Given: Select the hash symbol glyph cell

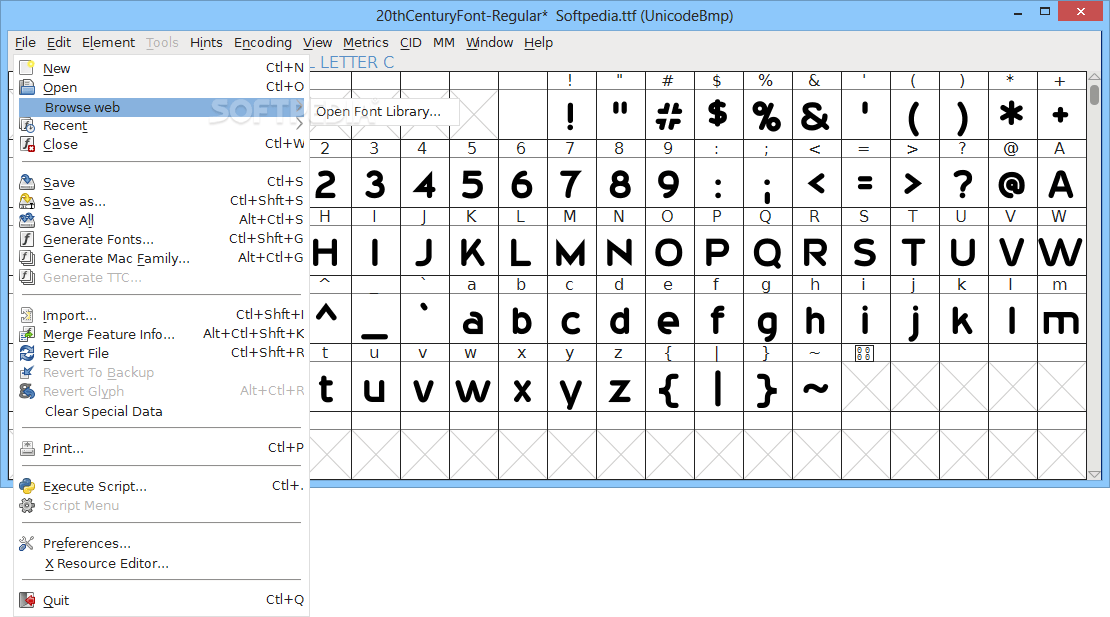Looking at the screenshot, I should point(669,114).
